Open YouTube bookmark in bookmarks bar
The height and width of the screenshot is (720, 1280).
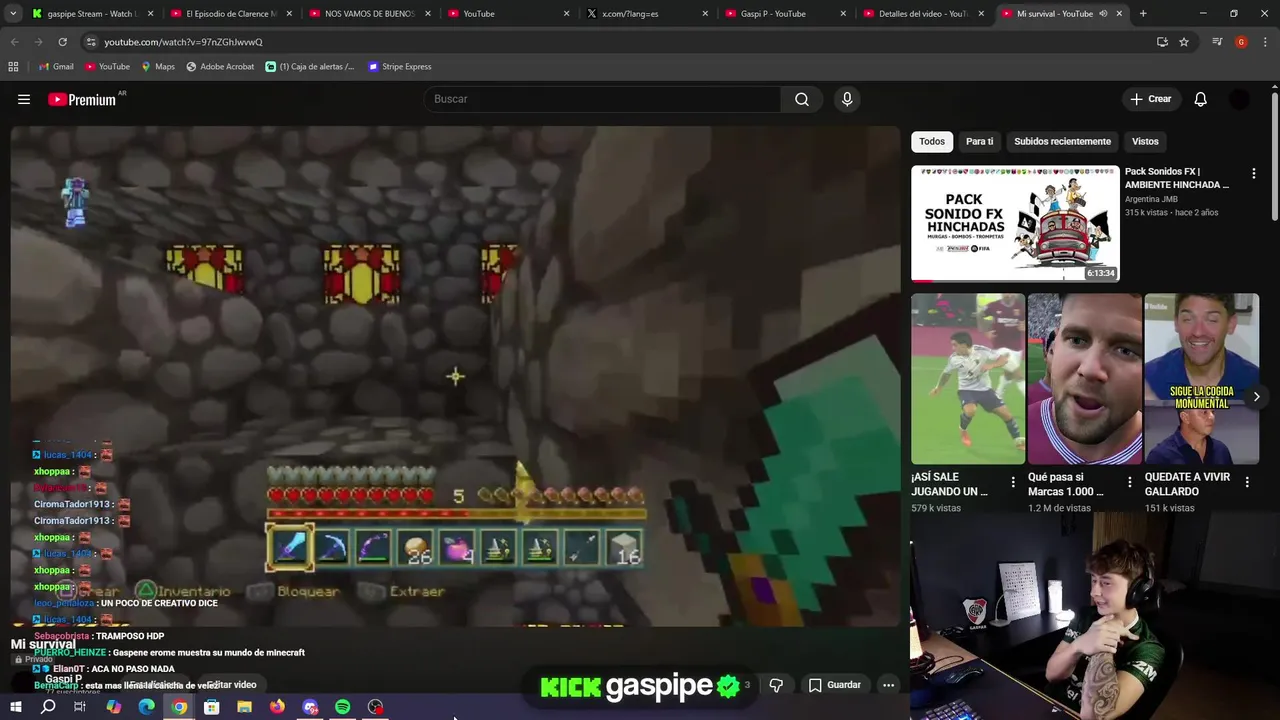point(107,66)
